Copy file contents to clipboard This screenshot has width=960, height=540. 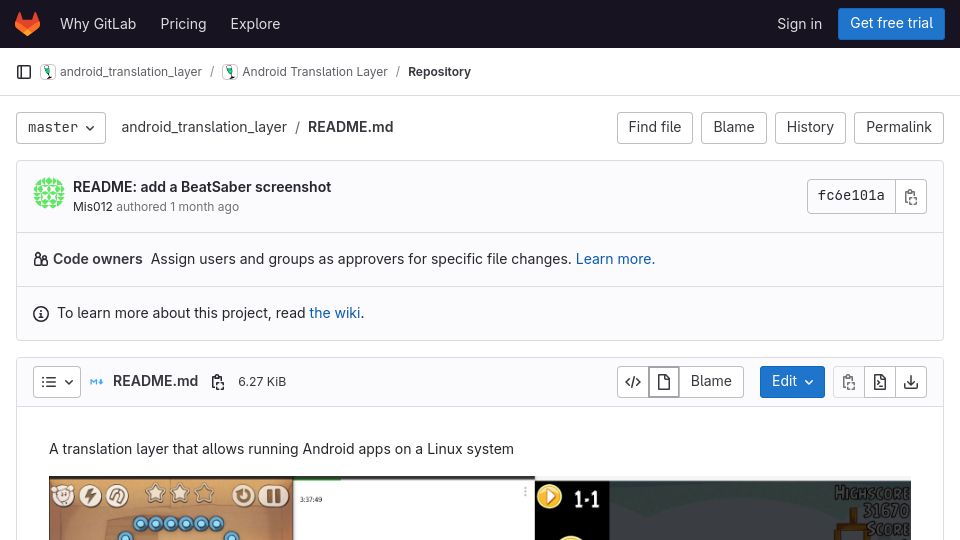pyautogui.click(x=849, y=382)
